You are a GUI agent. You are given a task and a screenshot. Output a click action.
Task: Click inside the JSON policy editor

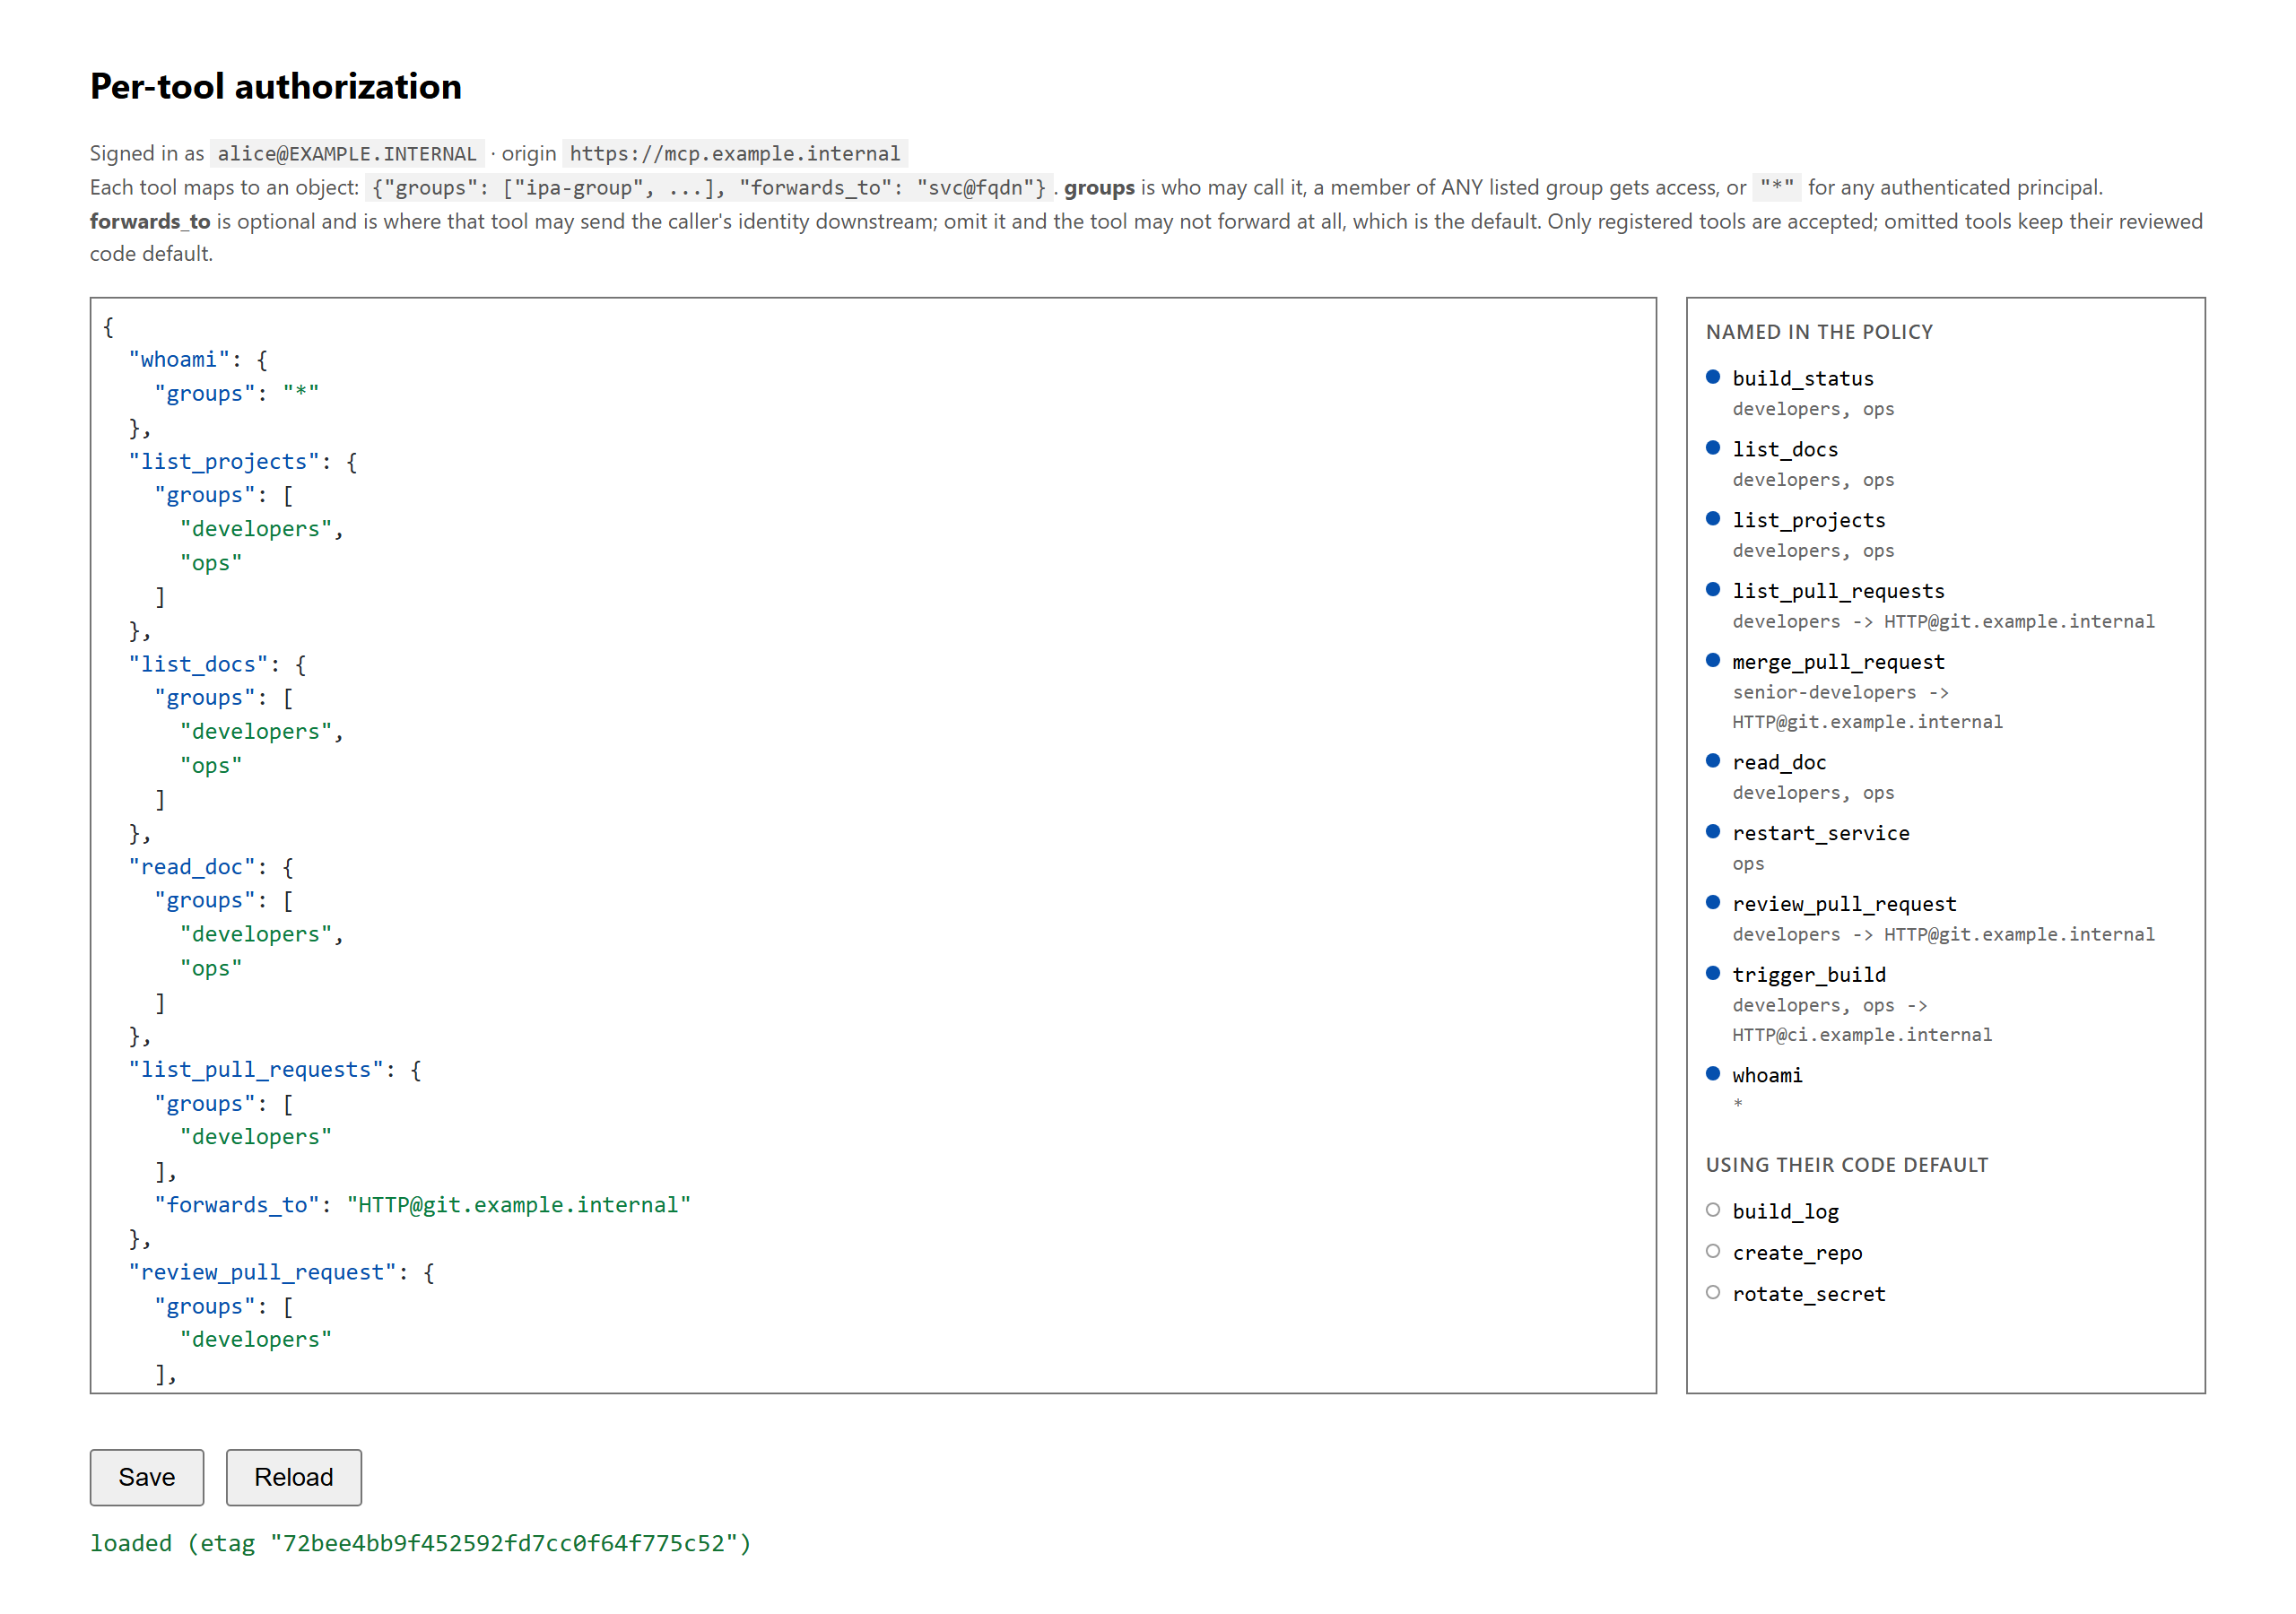(873, 845)
